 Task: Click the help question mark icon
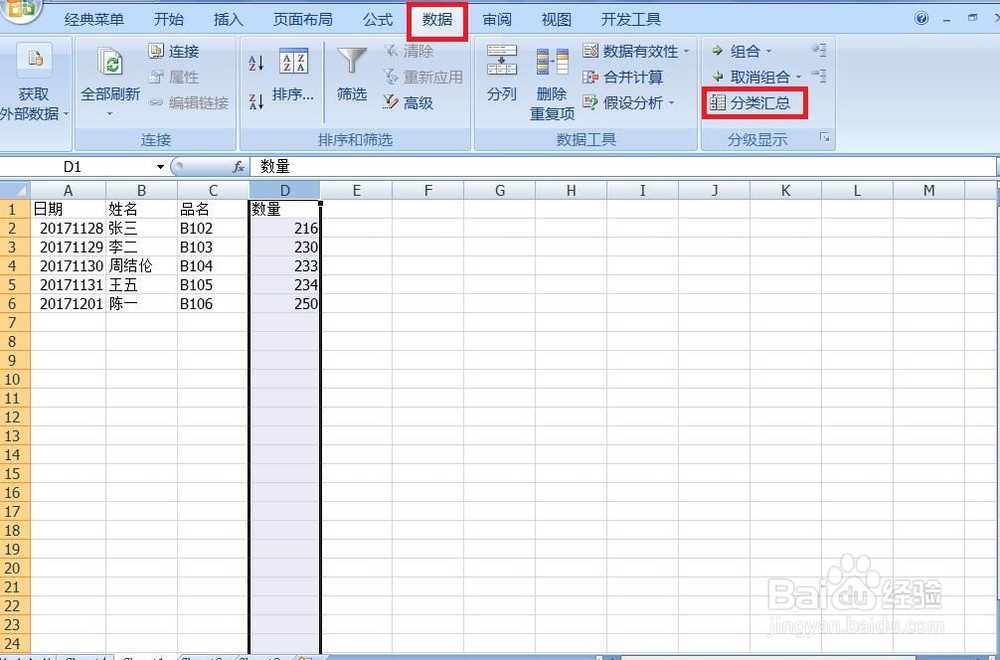[922, 18]
